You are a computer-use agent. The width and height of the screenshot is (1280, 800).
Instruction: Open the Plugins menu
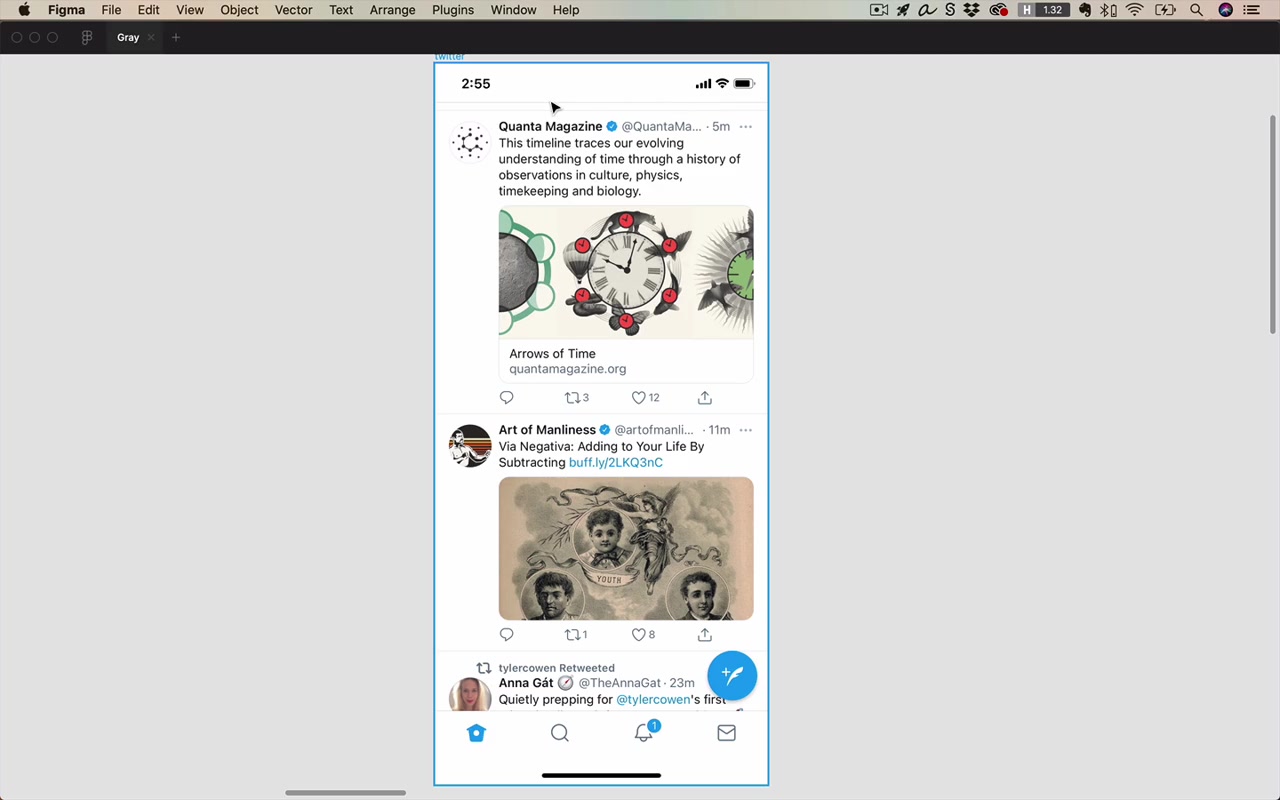pos(453,10)
